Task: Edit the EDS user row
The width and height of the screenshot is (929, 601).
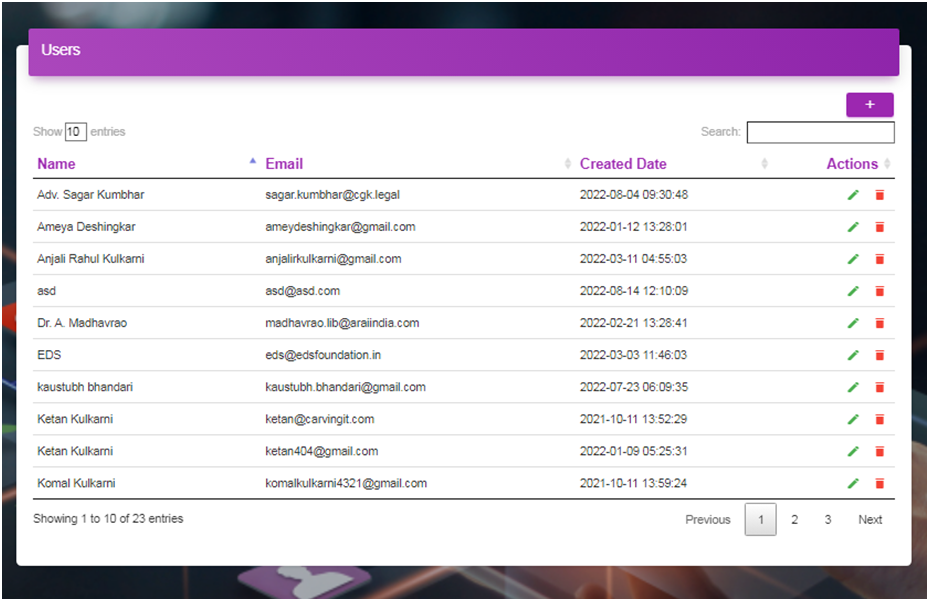Action: 853,355
